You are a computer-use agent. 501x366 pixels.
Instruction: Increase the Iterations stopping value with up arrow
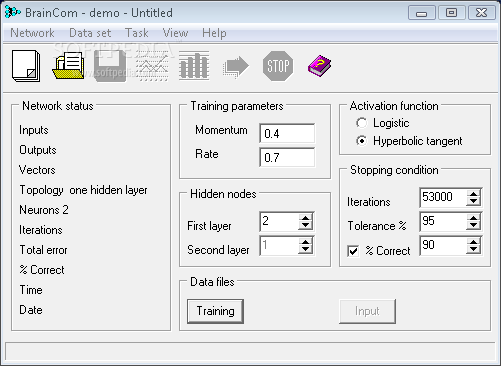[474, 193]
